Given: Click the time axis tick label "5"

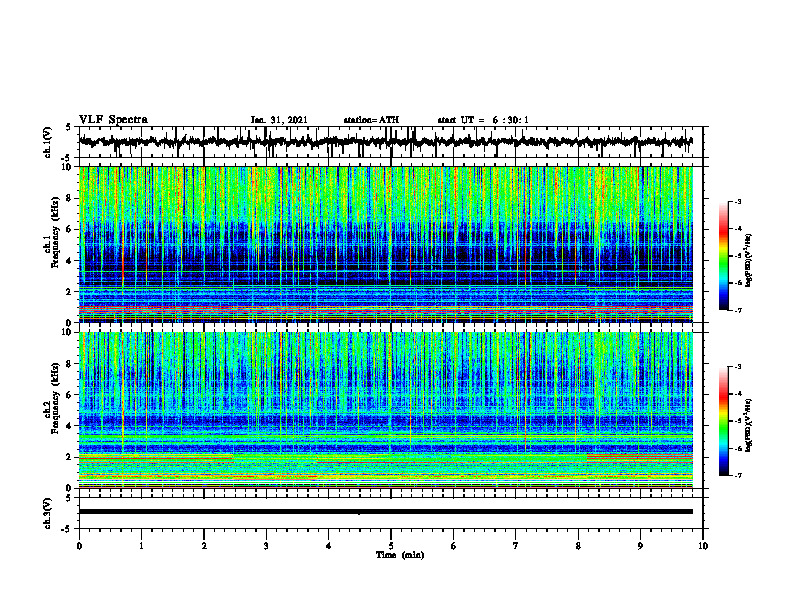Looking at the screenshot, I should [x=391, y=546].
